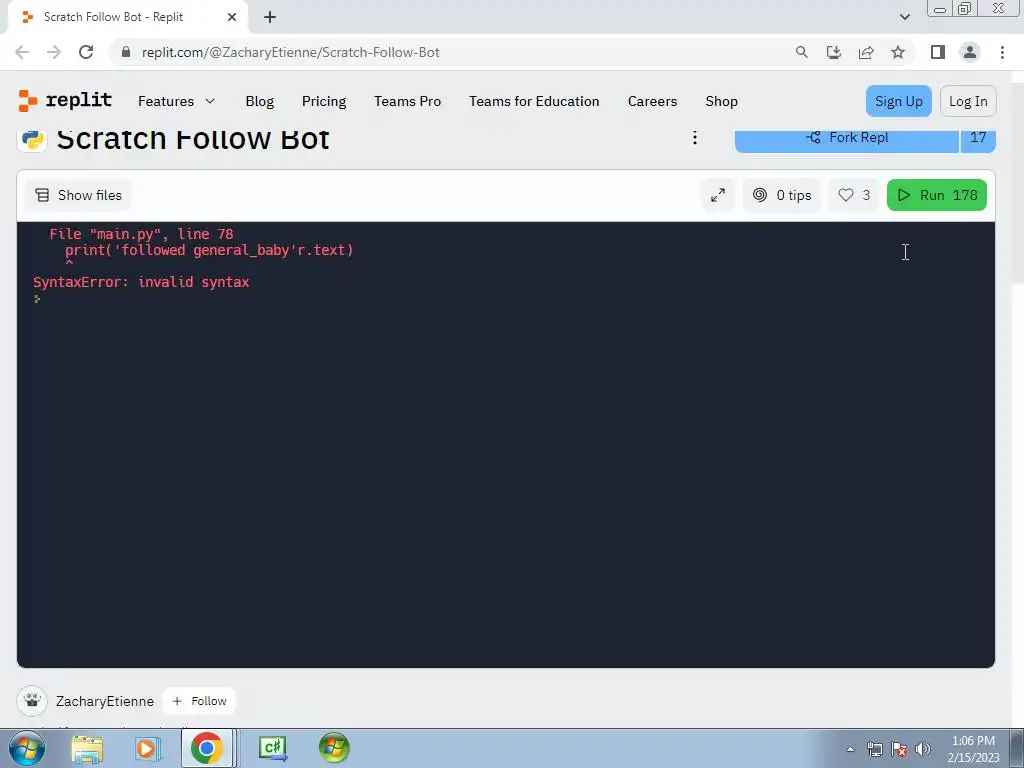Click the zoom magnifier icon in address bar
Screen dimensions: 1024x768
pos(801,52)
